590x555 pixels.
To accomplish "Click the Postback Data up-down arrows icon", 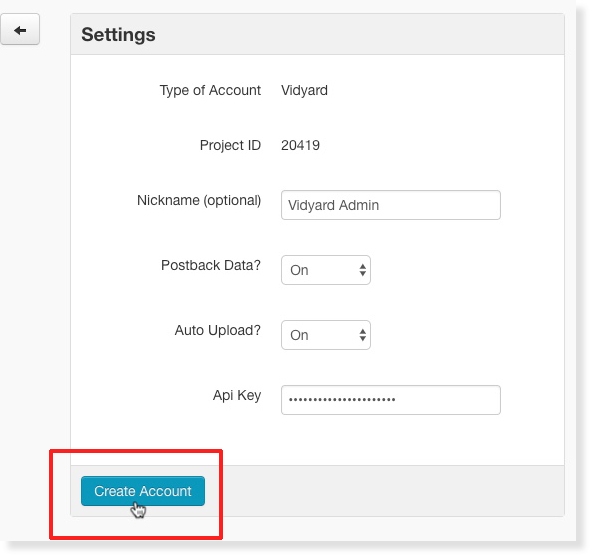I will click(x=362, y=270).
